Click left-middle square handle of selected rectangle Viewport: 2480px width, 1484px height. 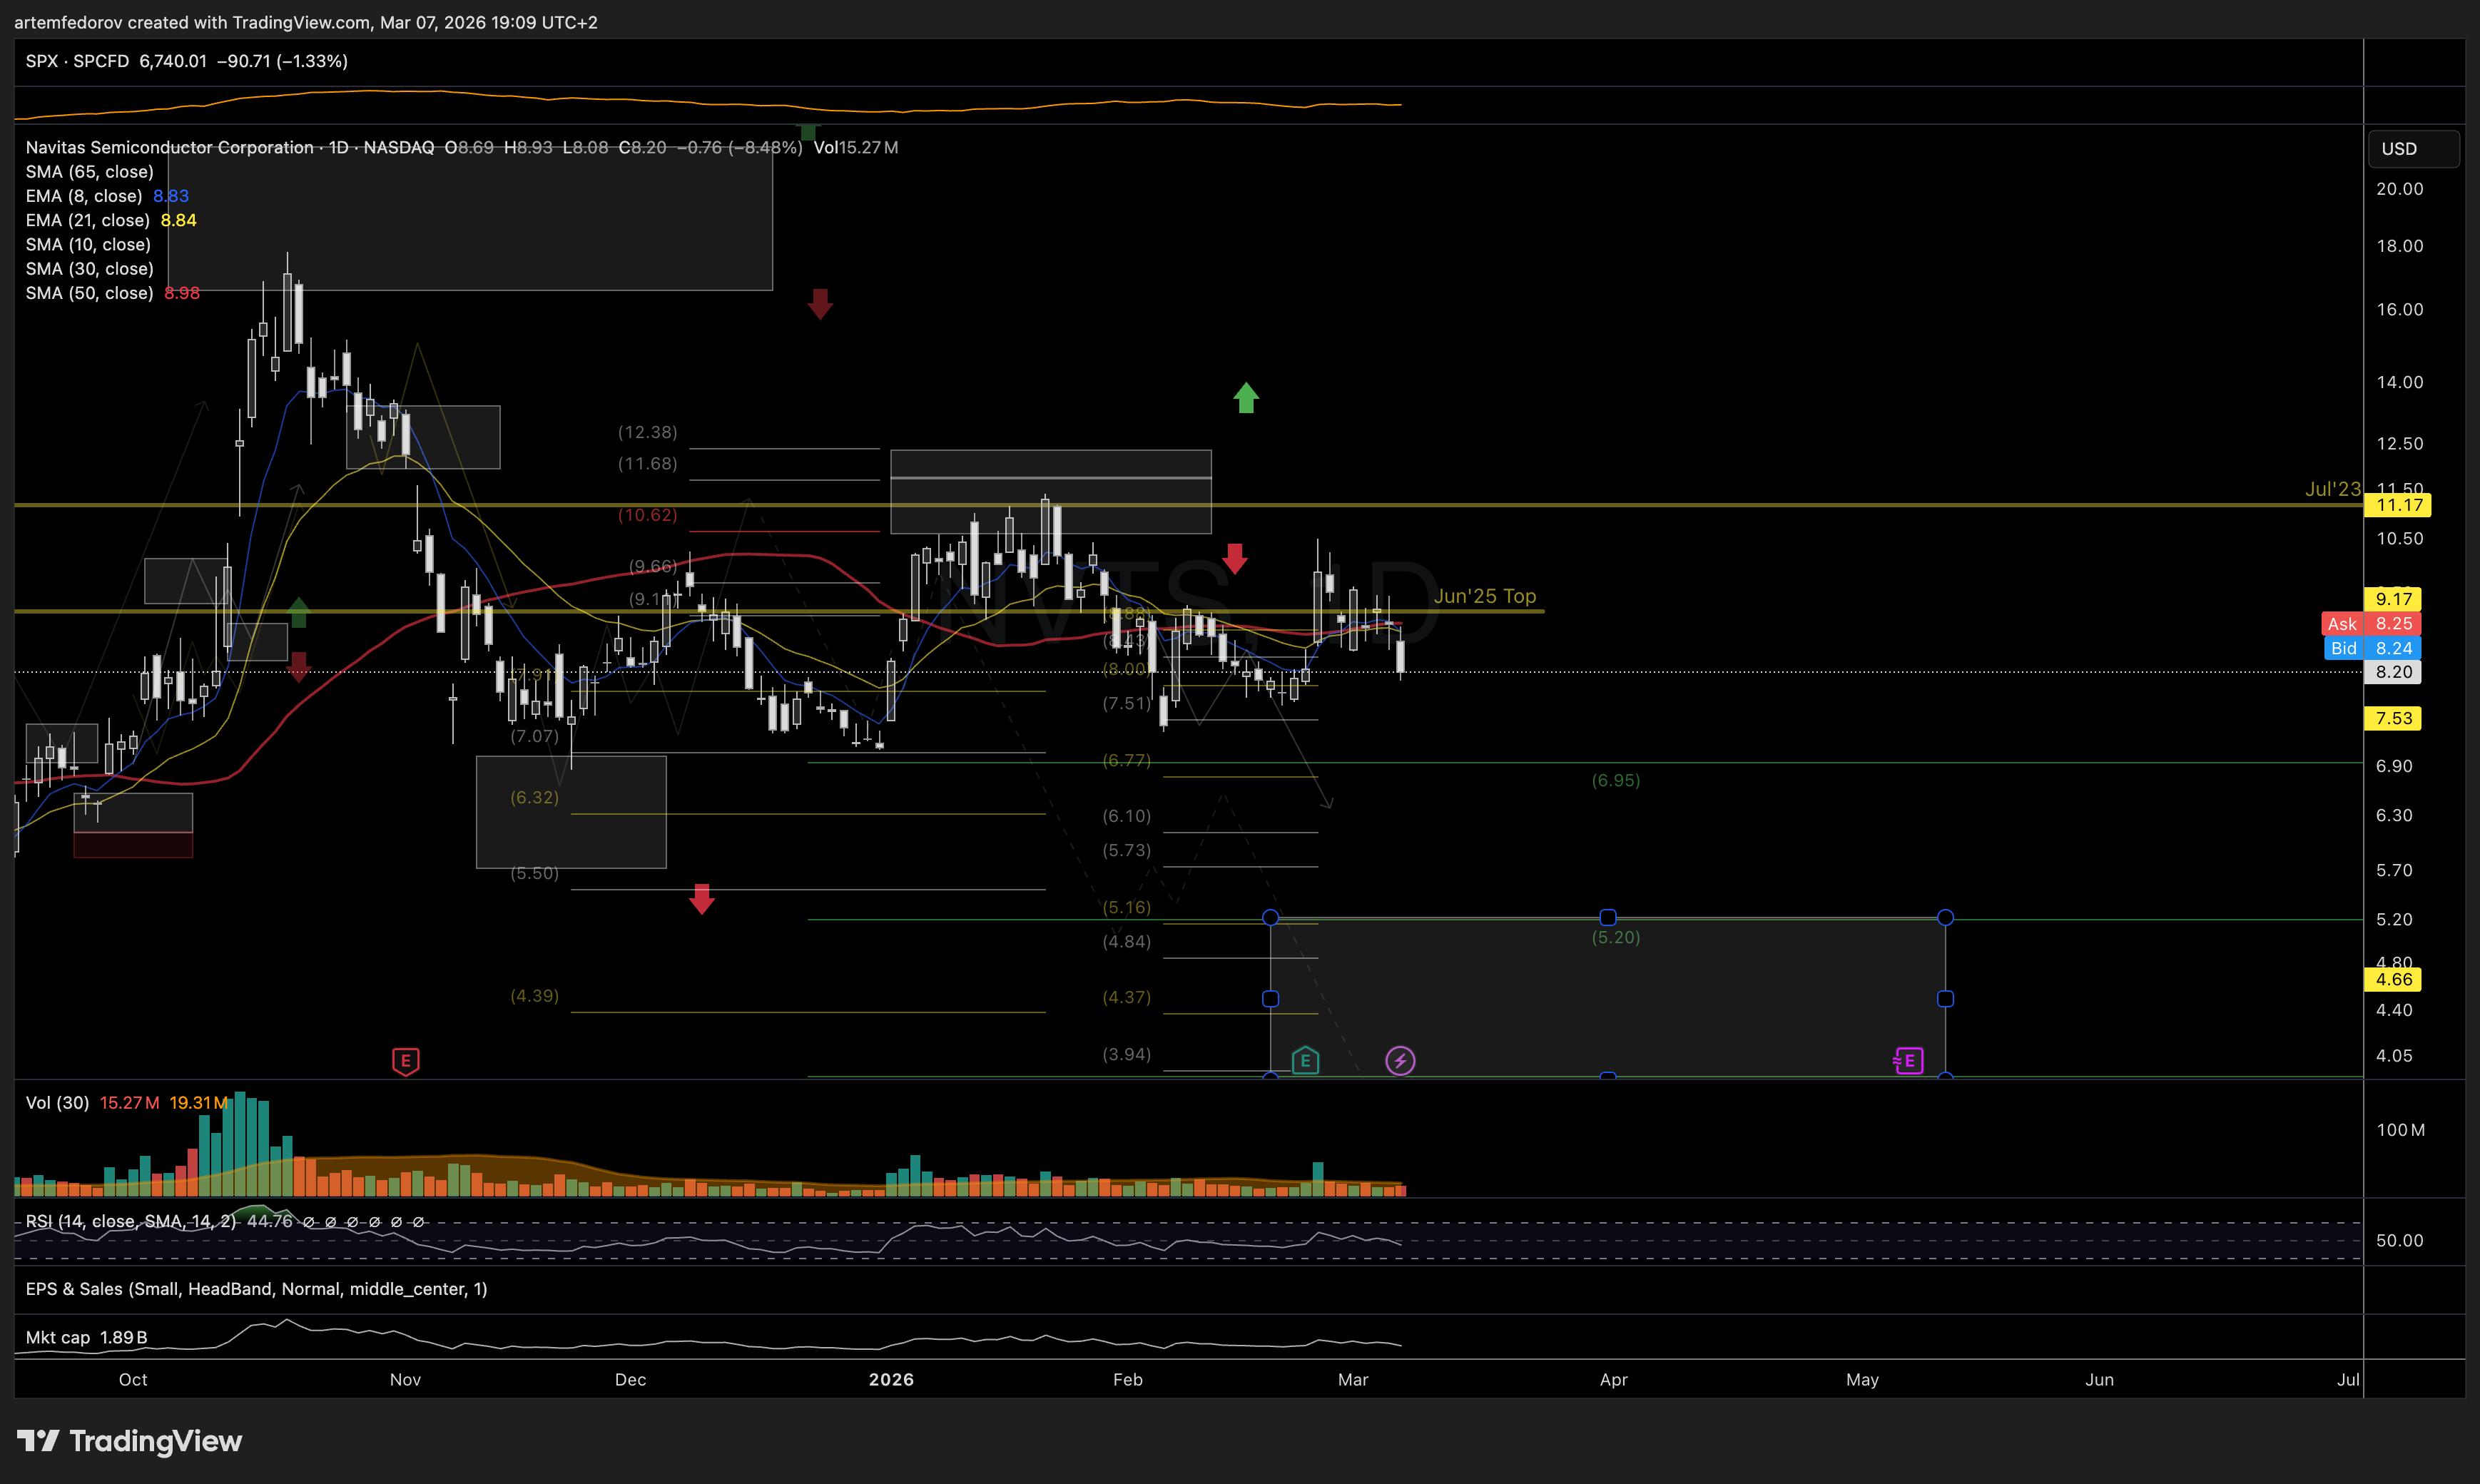(1270, 999)
